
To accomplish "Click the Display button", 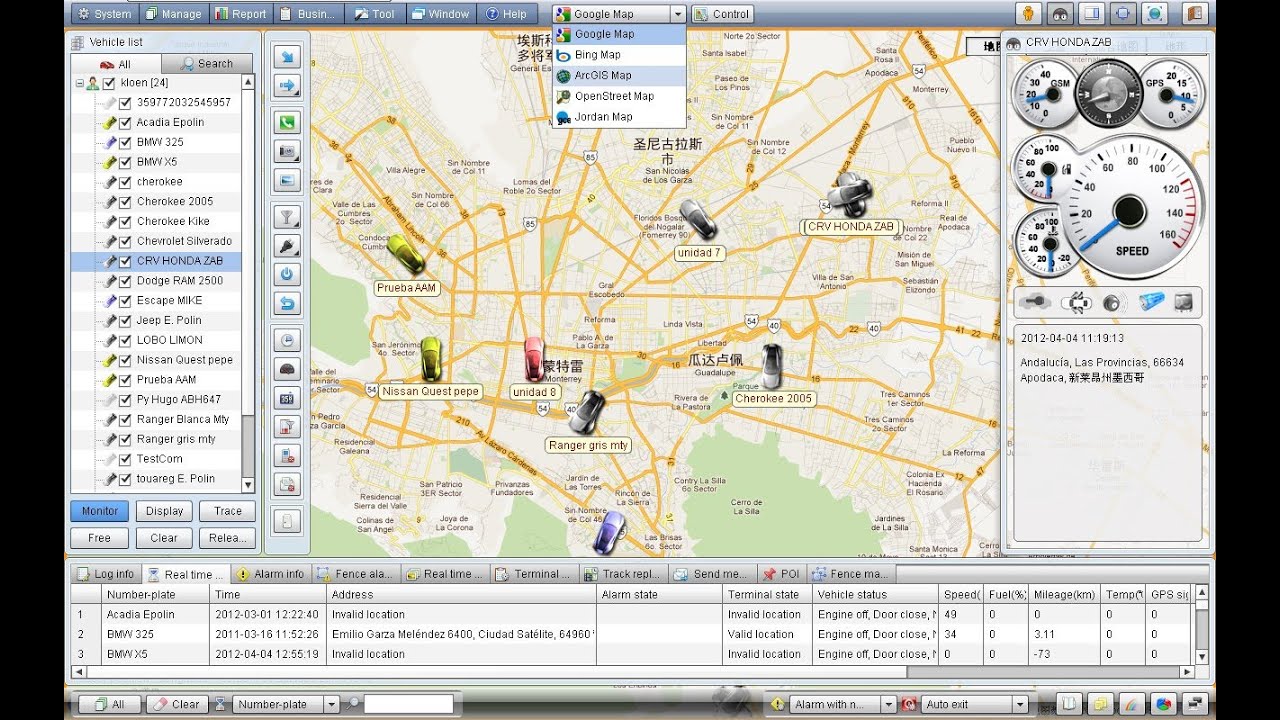I will 164,511.
